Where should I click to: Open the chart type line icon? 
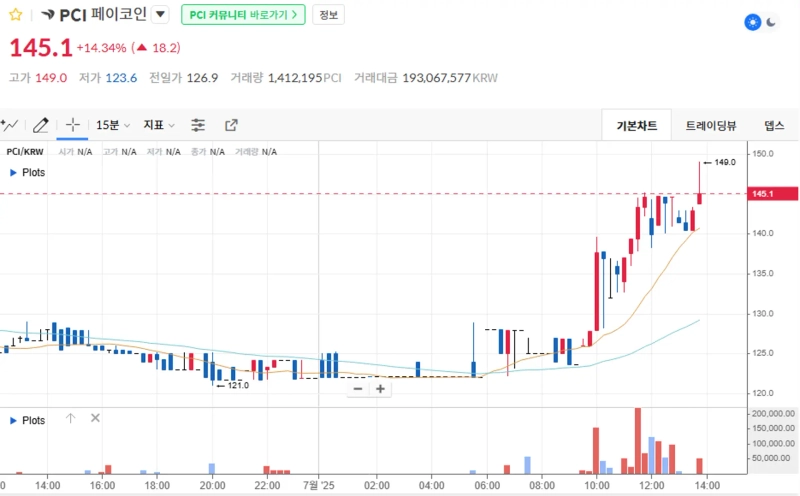point(10,125)
